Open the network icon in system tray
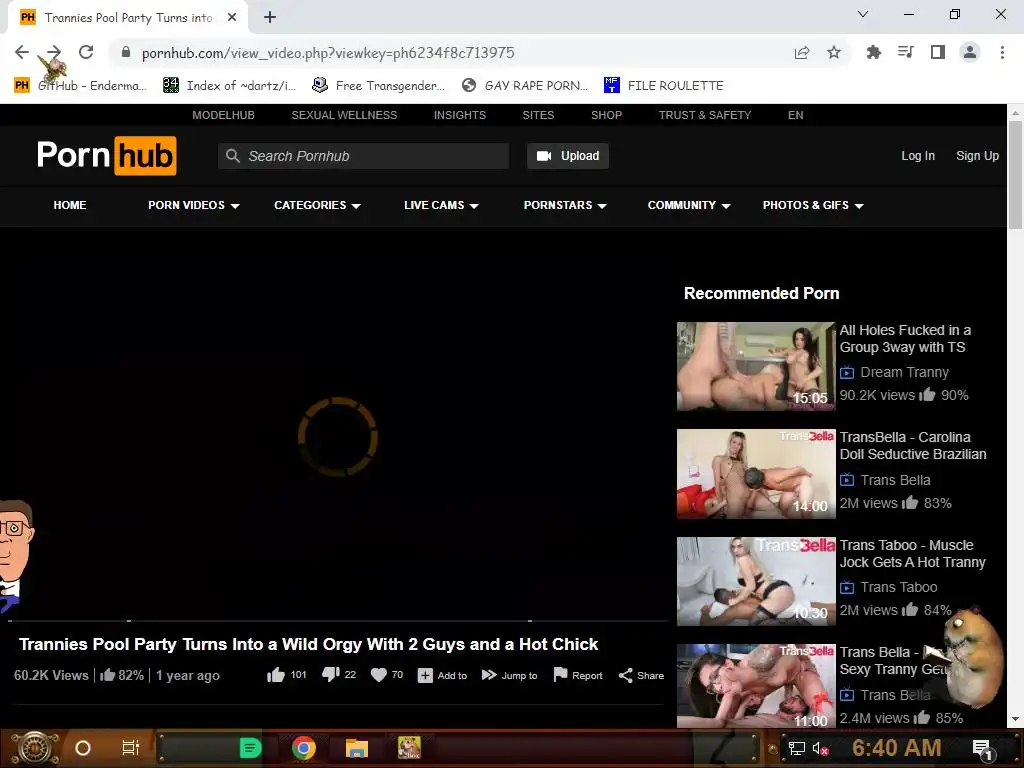Screen dimensions: 1024x768 pyautogui.click(x=797, y=748)
